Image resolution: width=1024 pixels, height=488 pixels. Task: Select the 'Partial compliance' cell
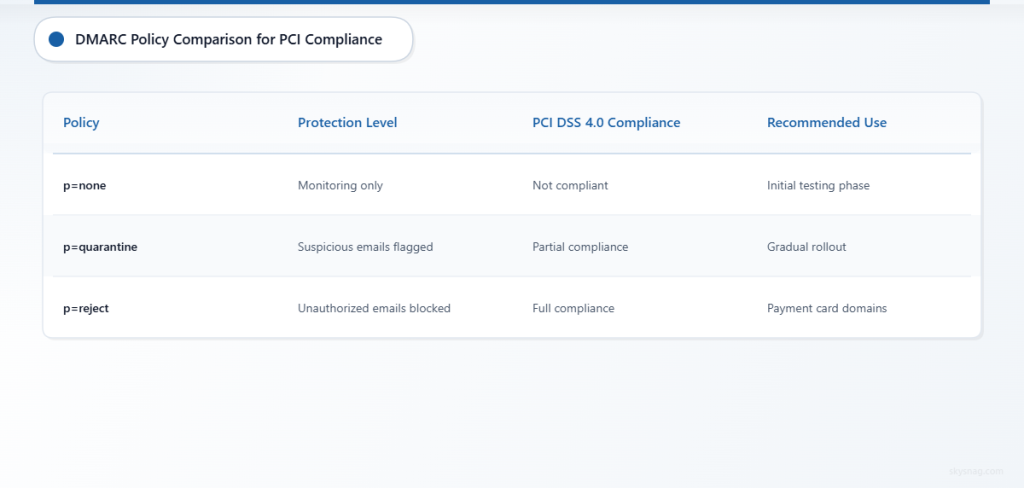580,247
